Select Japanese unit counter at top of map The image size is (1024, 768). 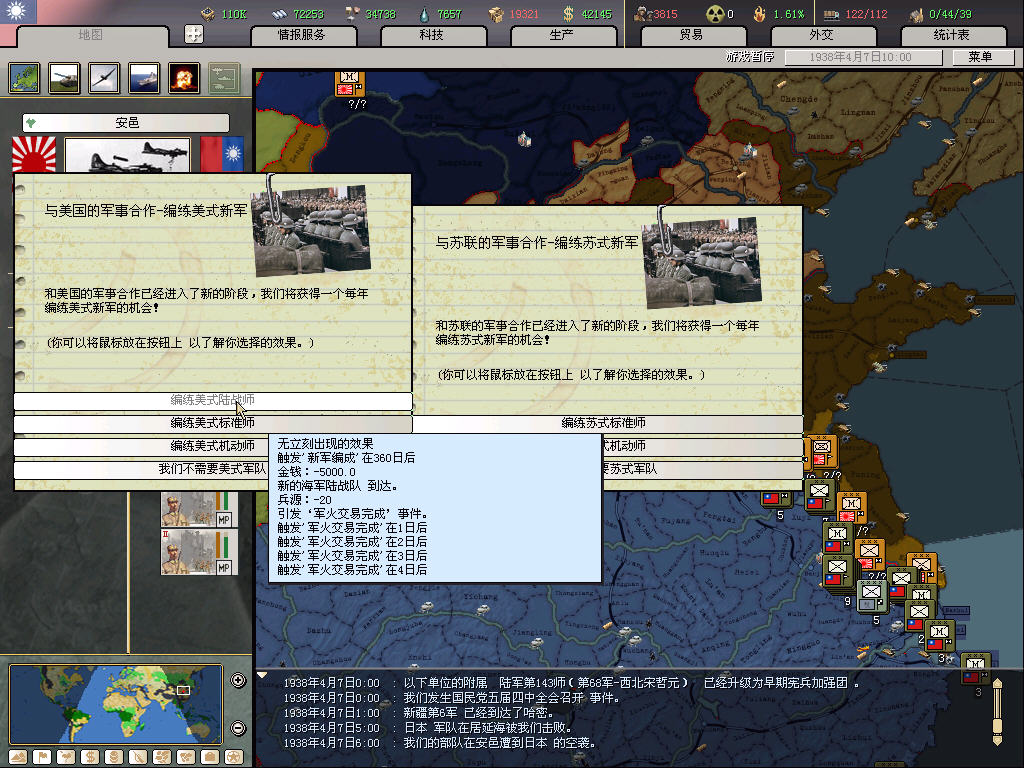(x=349, y=84)
